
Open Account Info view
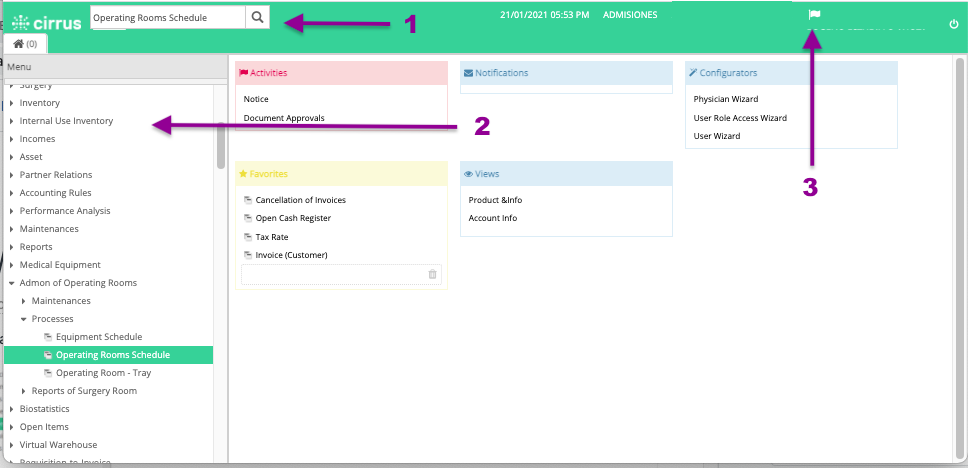493,218
